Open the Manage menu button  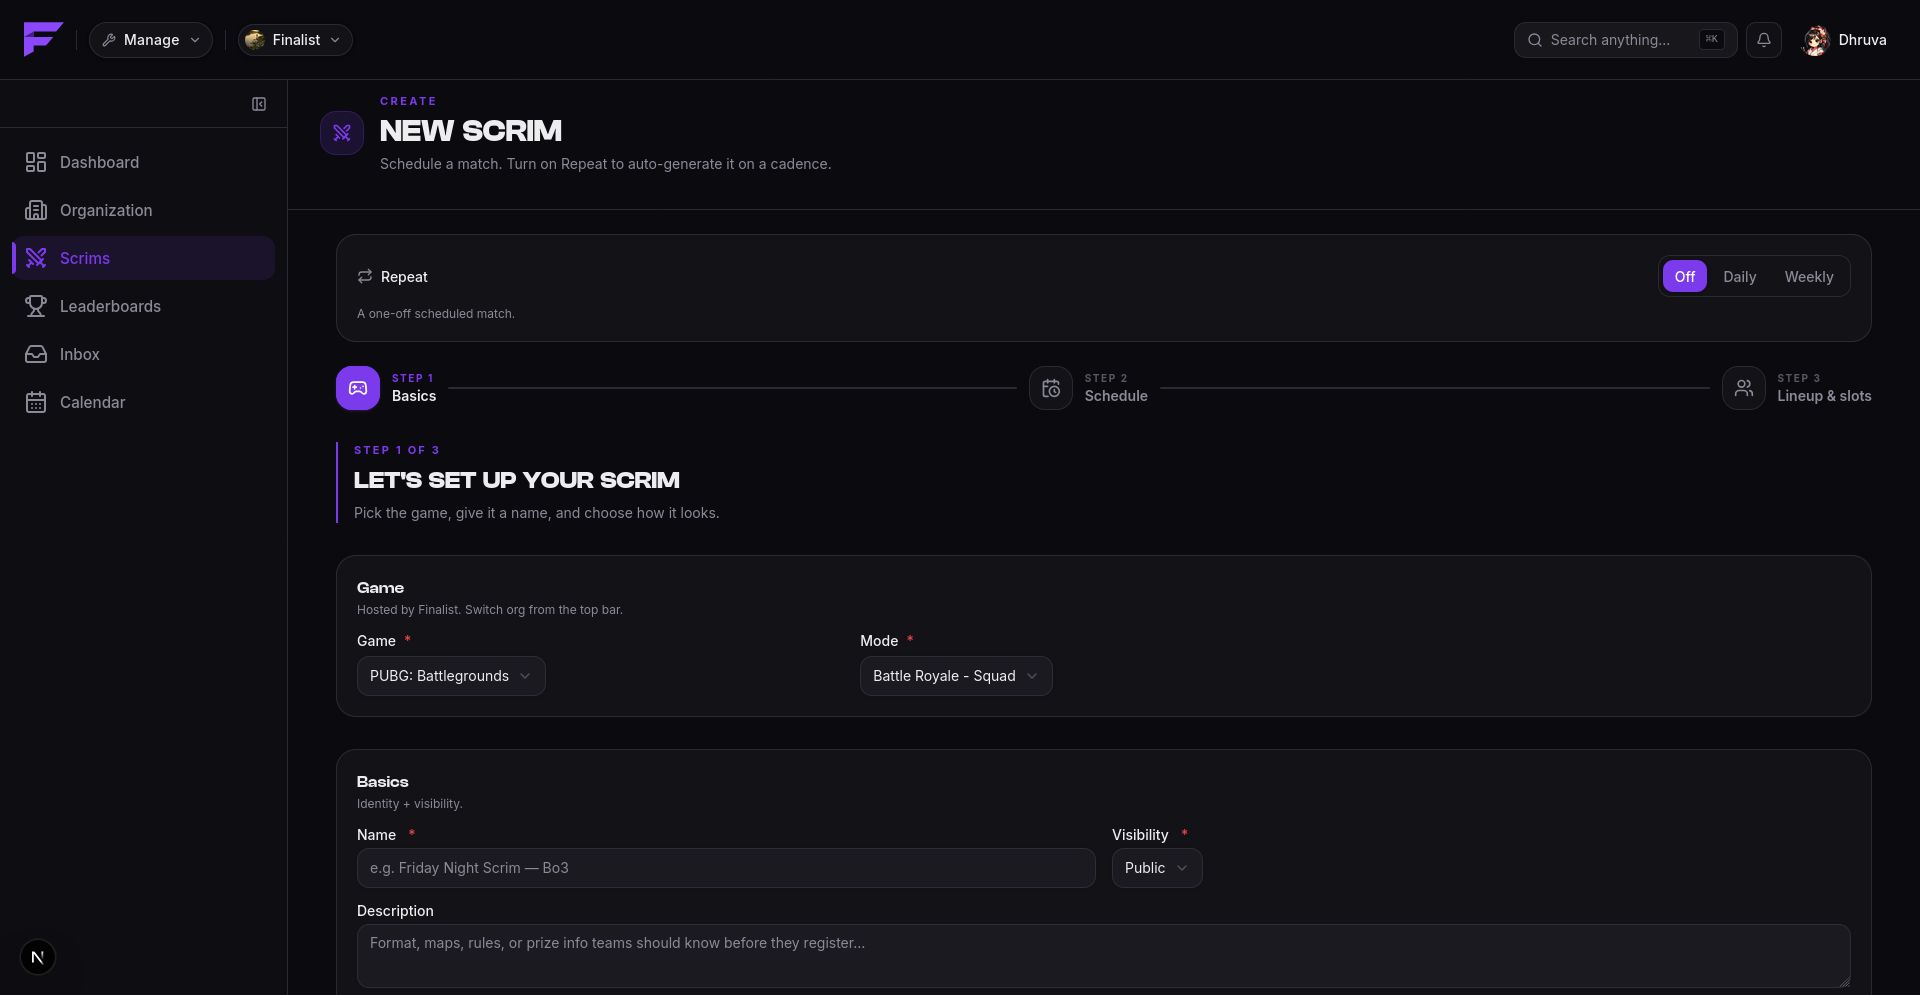(151, 40)
